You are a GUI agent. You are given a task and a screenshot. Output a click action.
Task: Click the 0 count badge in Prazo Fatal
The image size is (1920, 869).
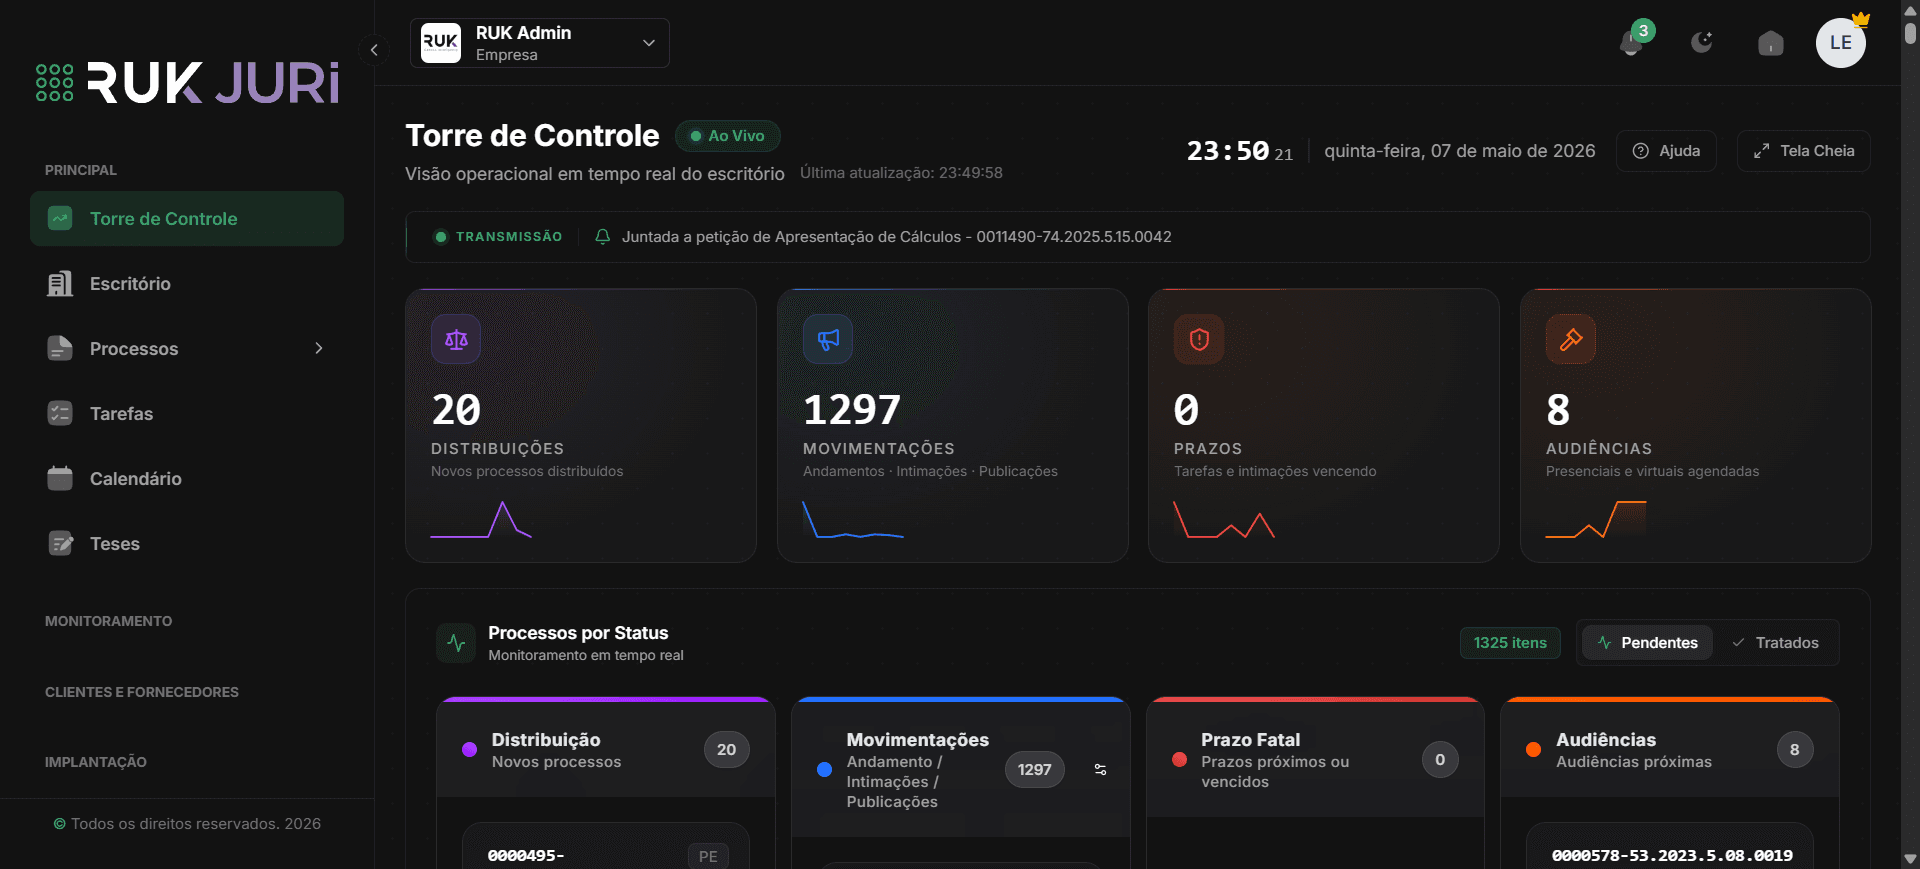click(x=1440, y=760)
